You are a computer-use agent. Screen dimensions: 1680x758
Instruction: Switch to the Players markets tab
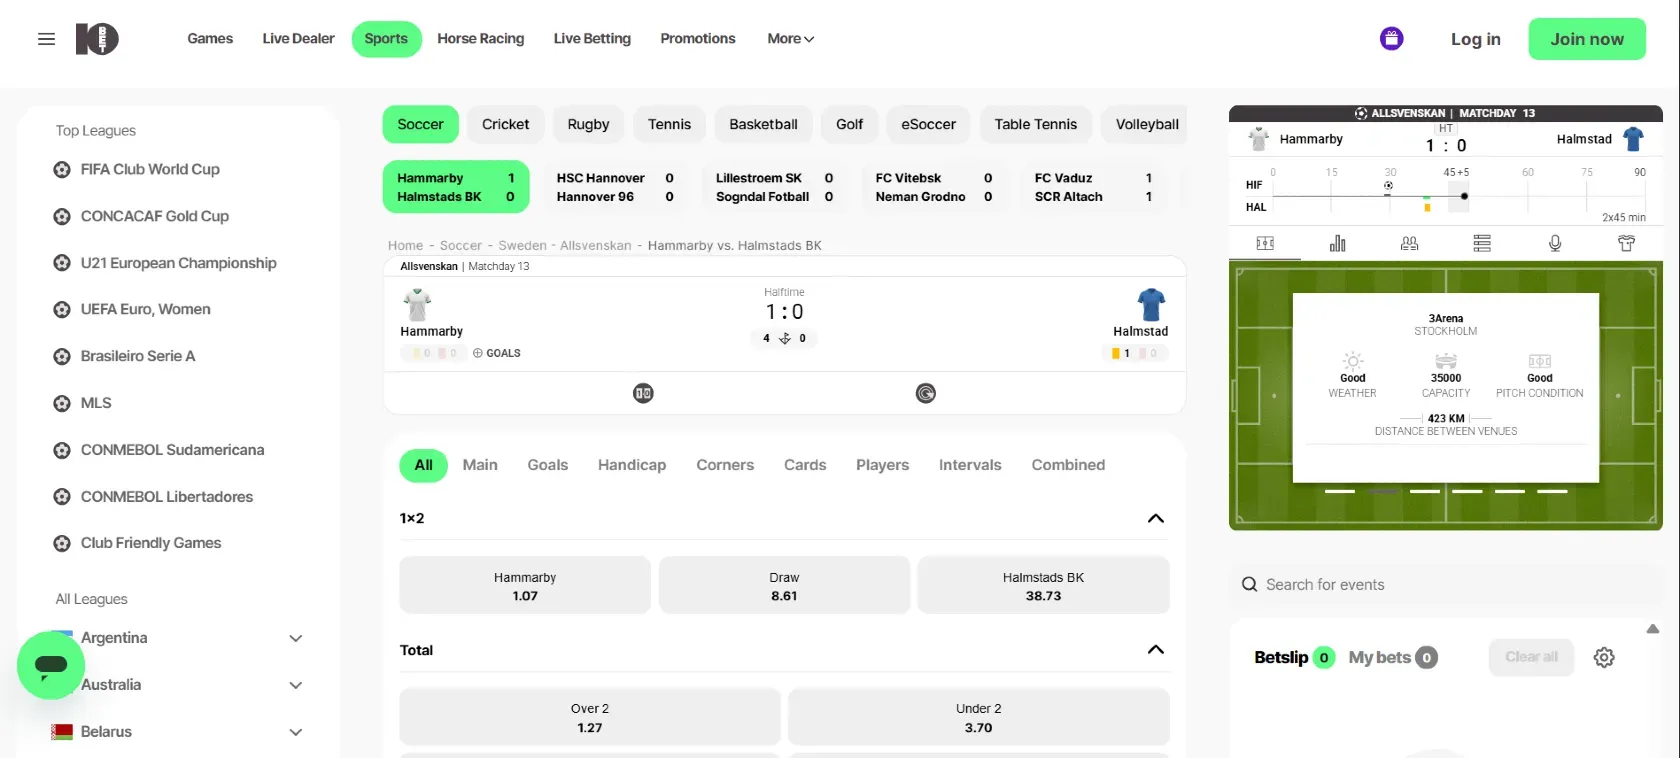[x=883, y=465]
